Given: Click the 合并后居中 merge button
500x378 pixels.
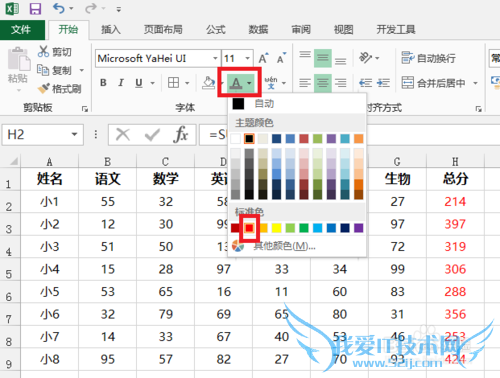Looking at the screenshot, I should point(433,83).
